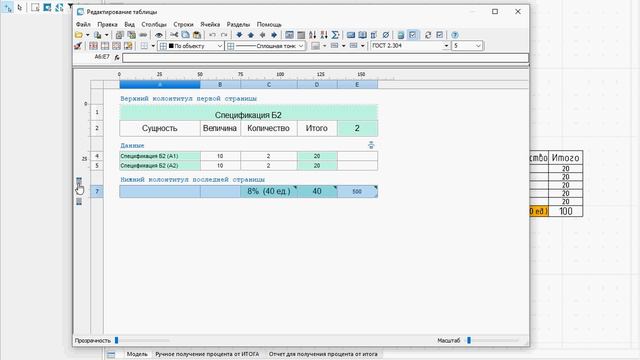The height and width of the screenshot is (360, 640).
Task: Select row 7 header
Action: (97, 191)
